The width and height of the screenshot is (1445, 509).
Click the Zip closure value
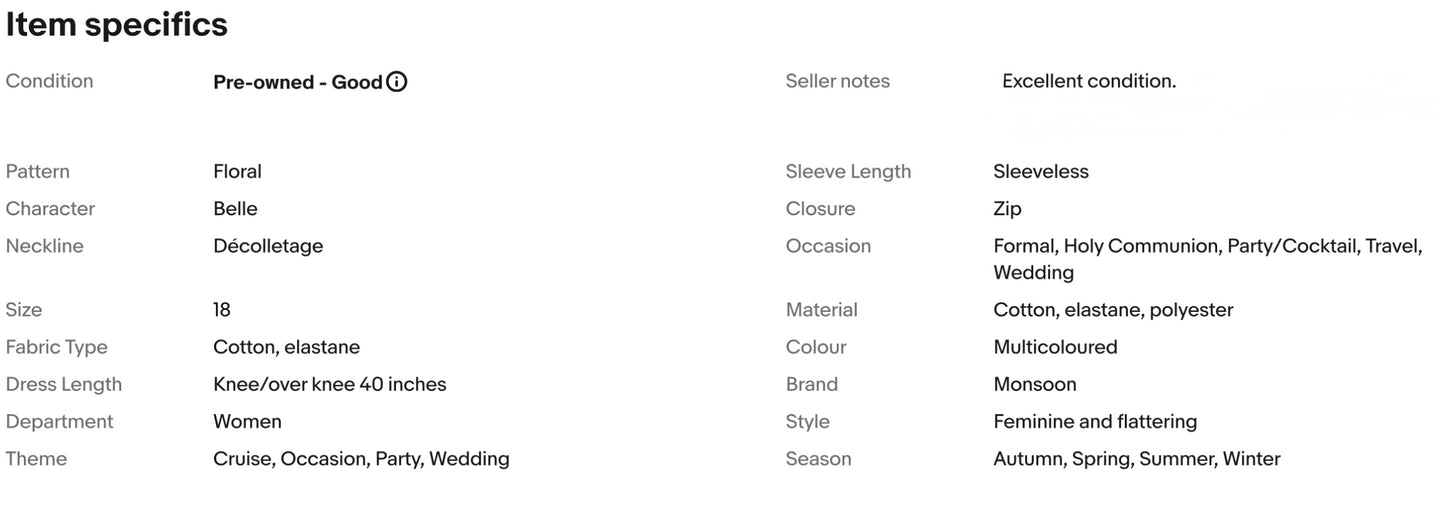tap(1007, 209)
